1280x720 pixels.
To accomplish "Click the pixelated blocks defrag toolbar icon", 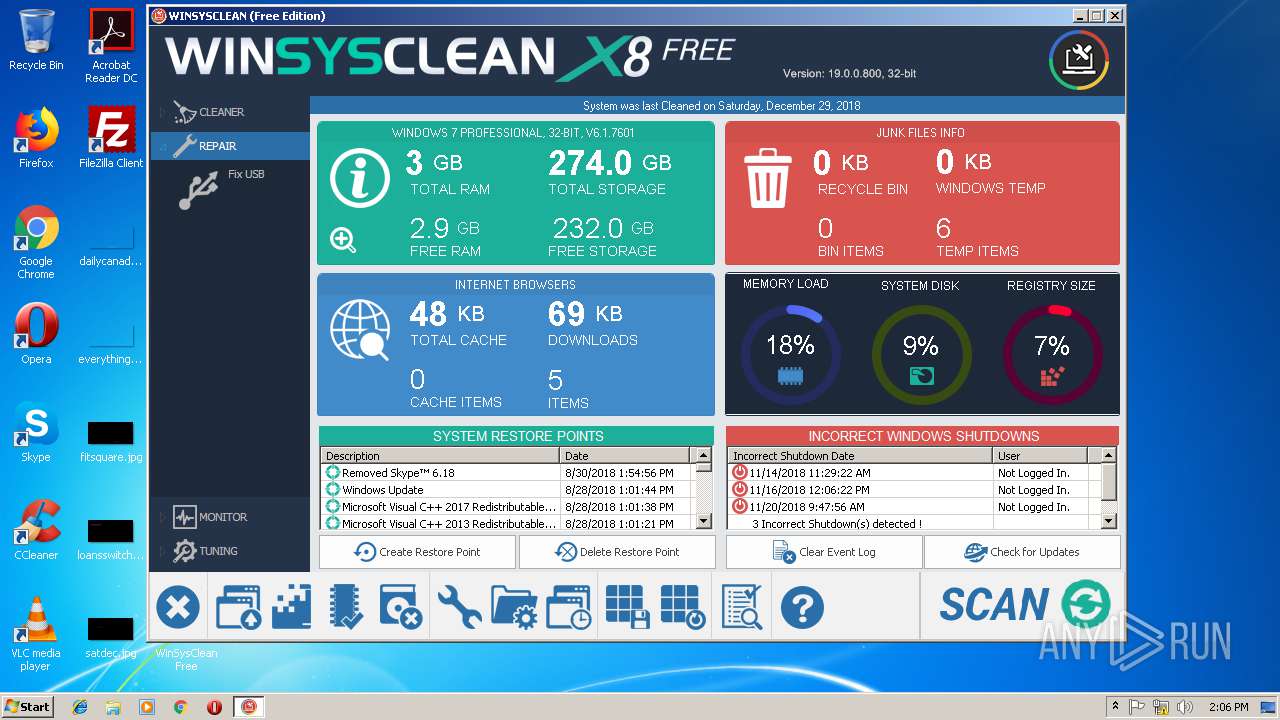I will [292, 607].
